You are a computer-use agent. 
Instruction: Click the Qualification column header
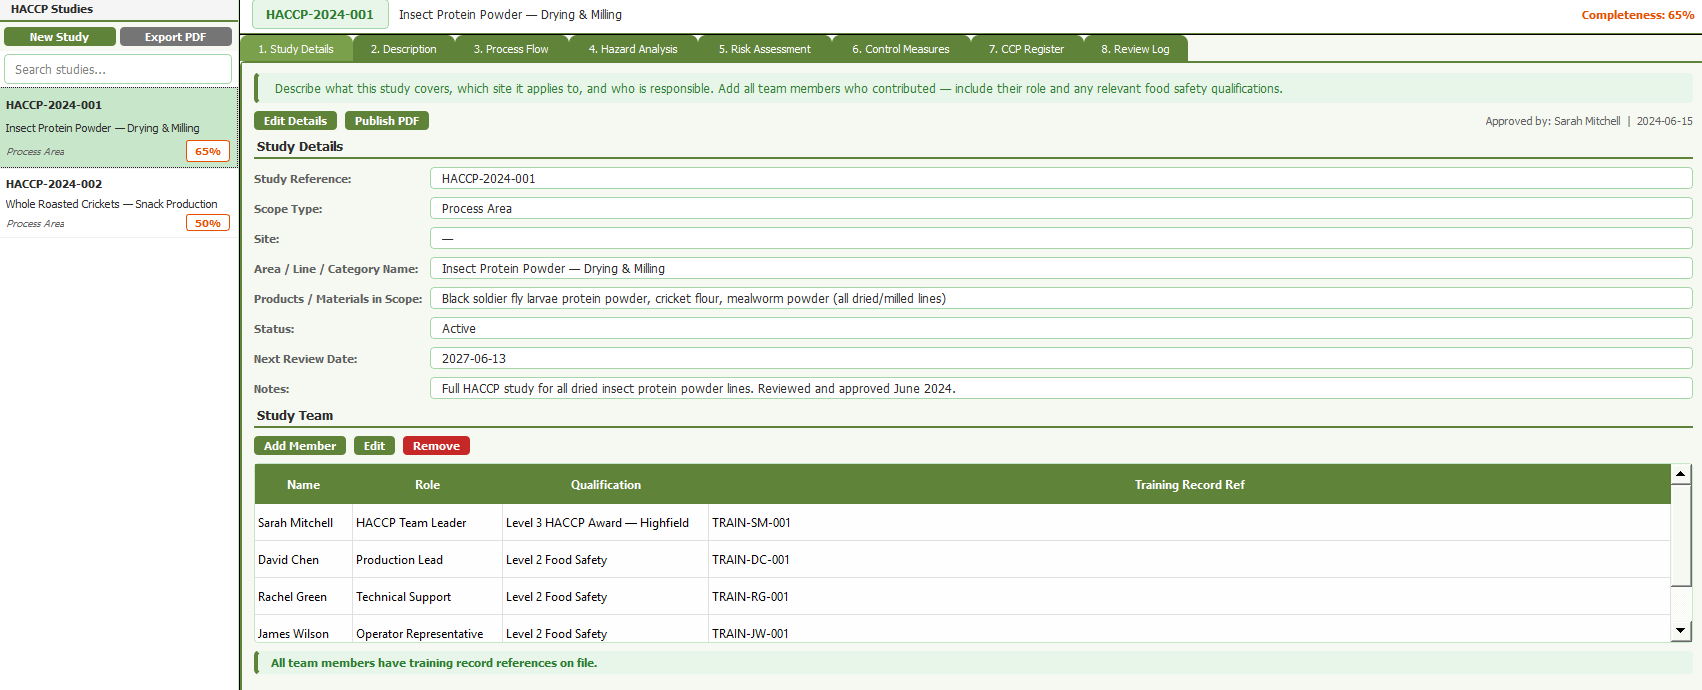pos(605,484)
